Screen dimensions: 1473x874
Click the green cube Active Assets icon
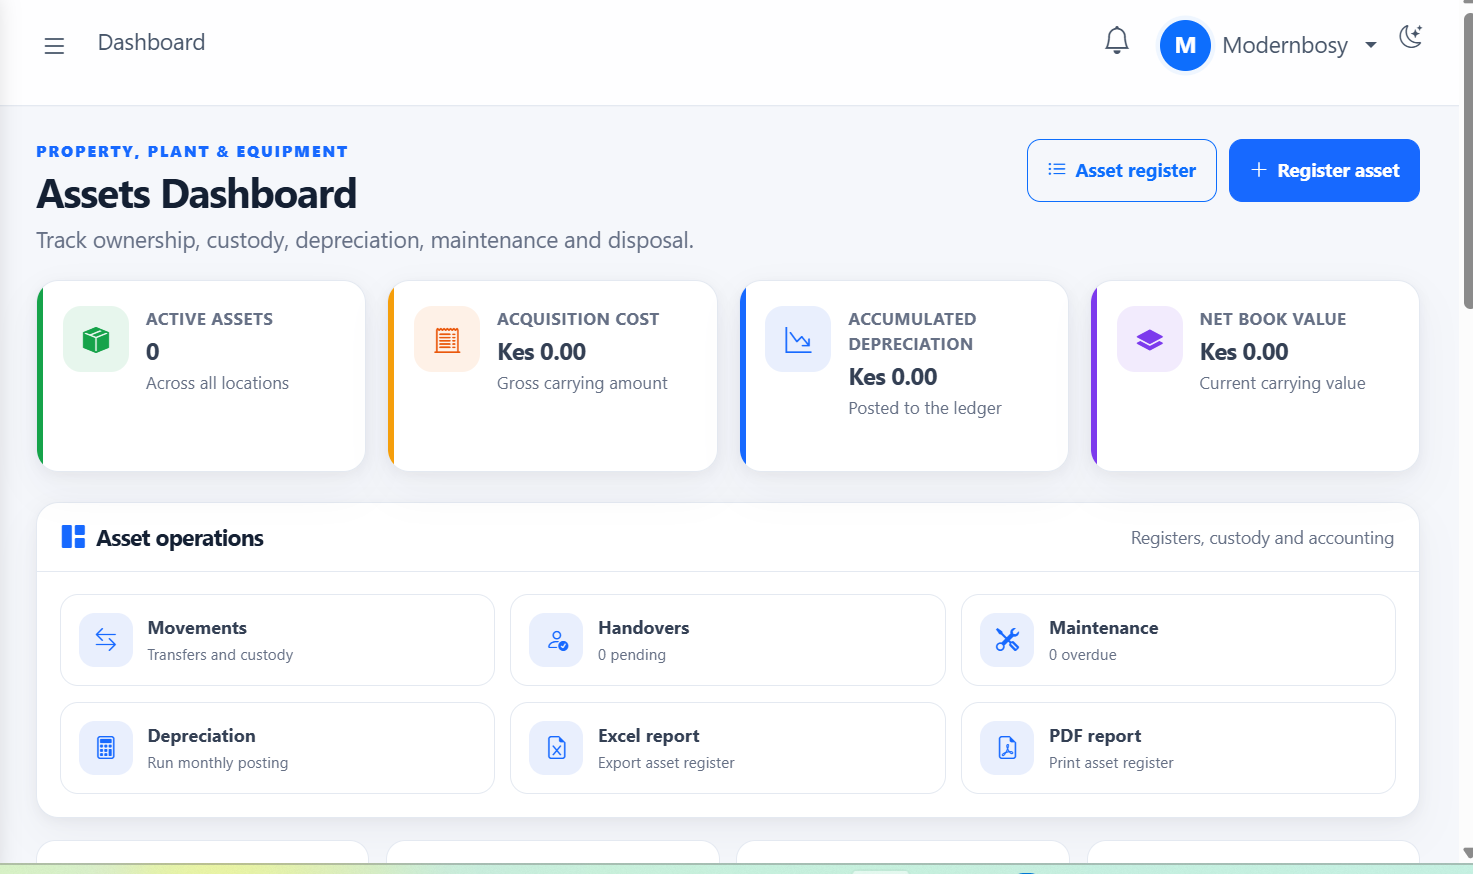[x=96, y=339]
